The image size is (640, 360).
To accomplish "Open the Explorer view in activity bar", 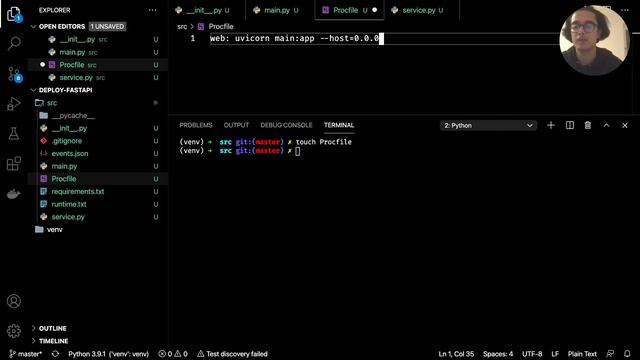I will point(14,14).
